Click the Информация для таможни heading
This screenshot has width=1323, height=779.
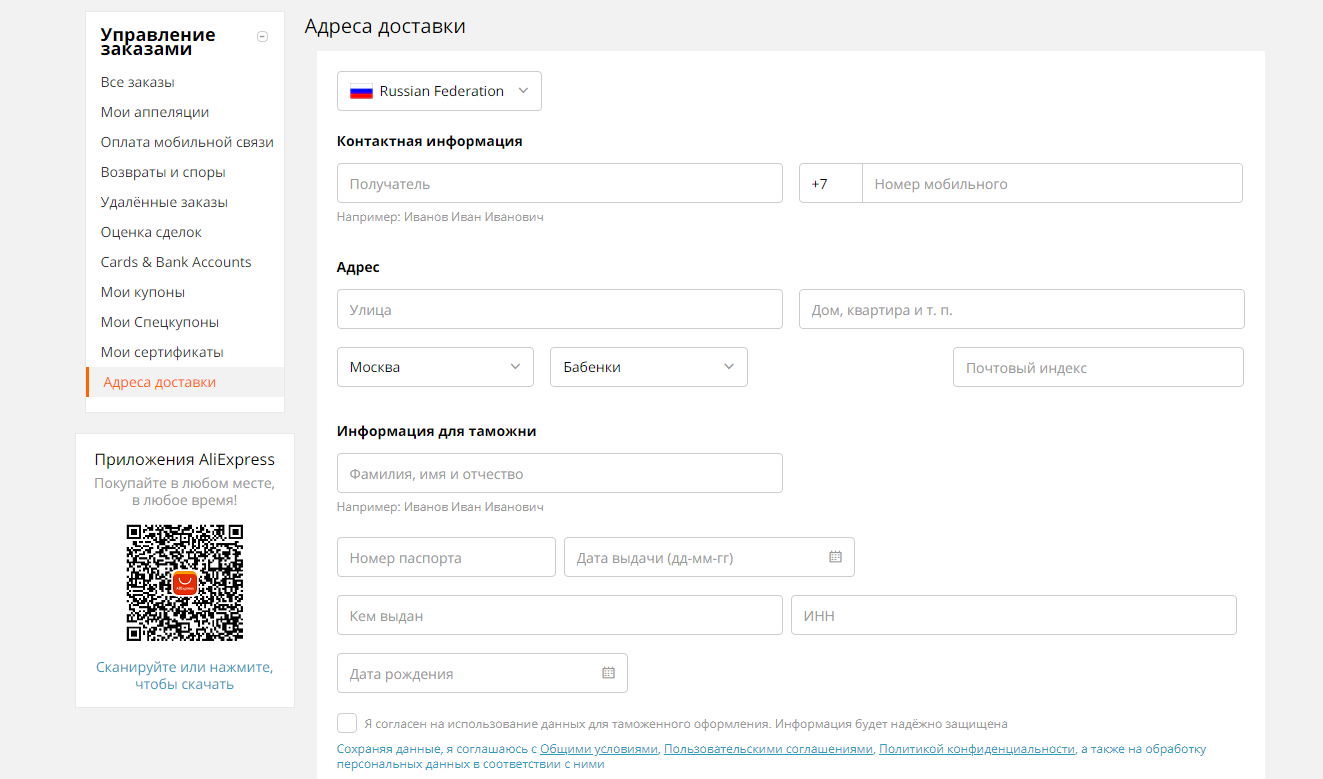[437, 431]
